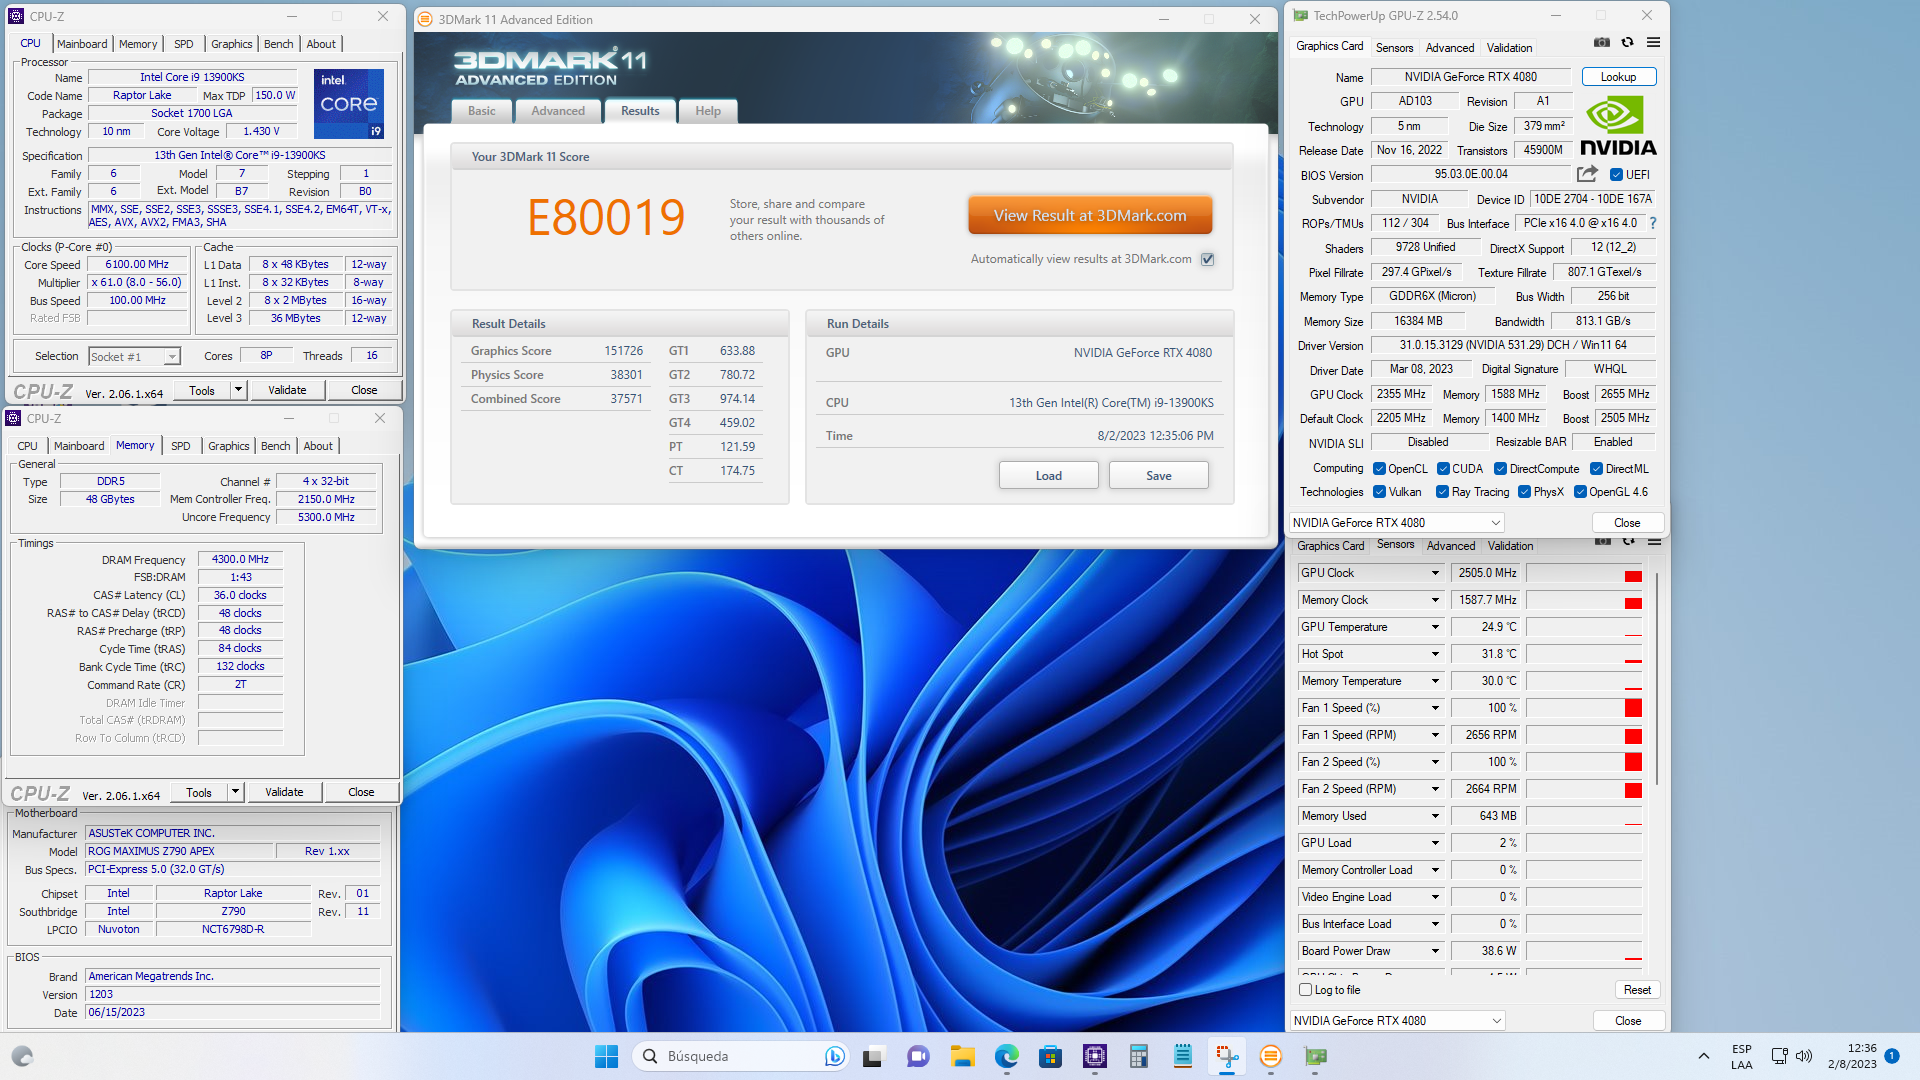Expand the Memory Clock sensor dropdown

(x=1435, y=600)
